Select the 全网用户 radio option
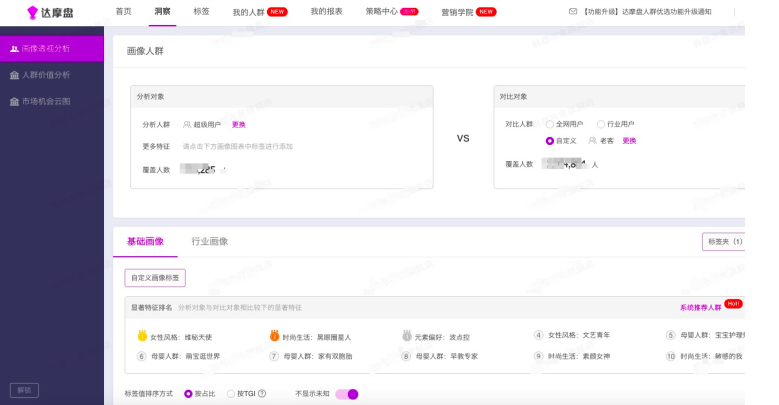The image size is (779, 405). [550, 124]
